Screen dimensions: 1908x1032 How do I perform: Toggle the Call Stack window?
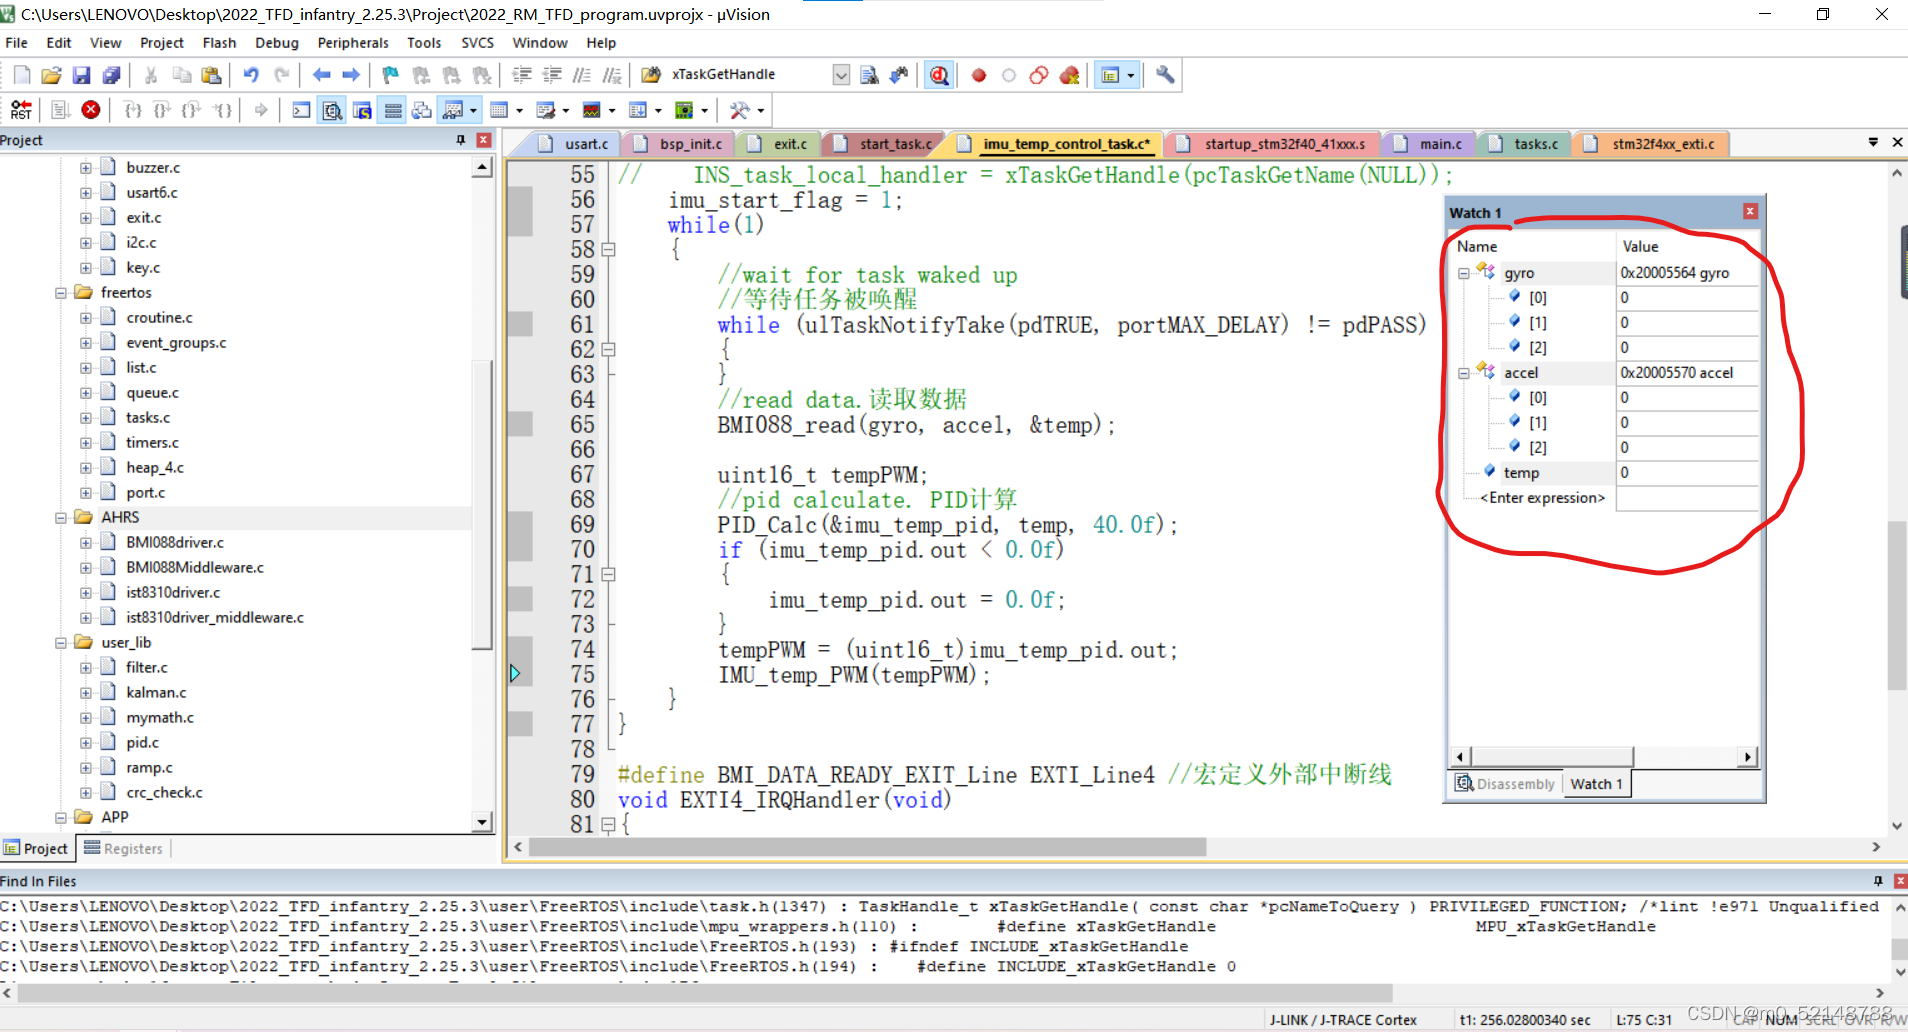pos(422,110)
